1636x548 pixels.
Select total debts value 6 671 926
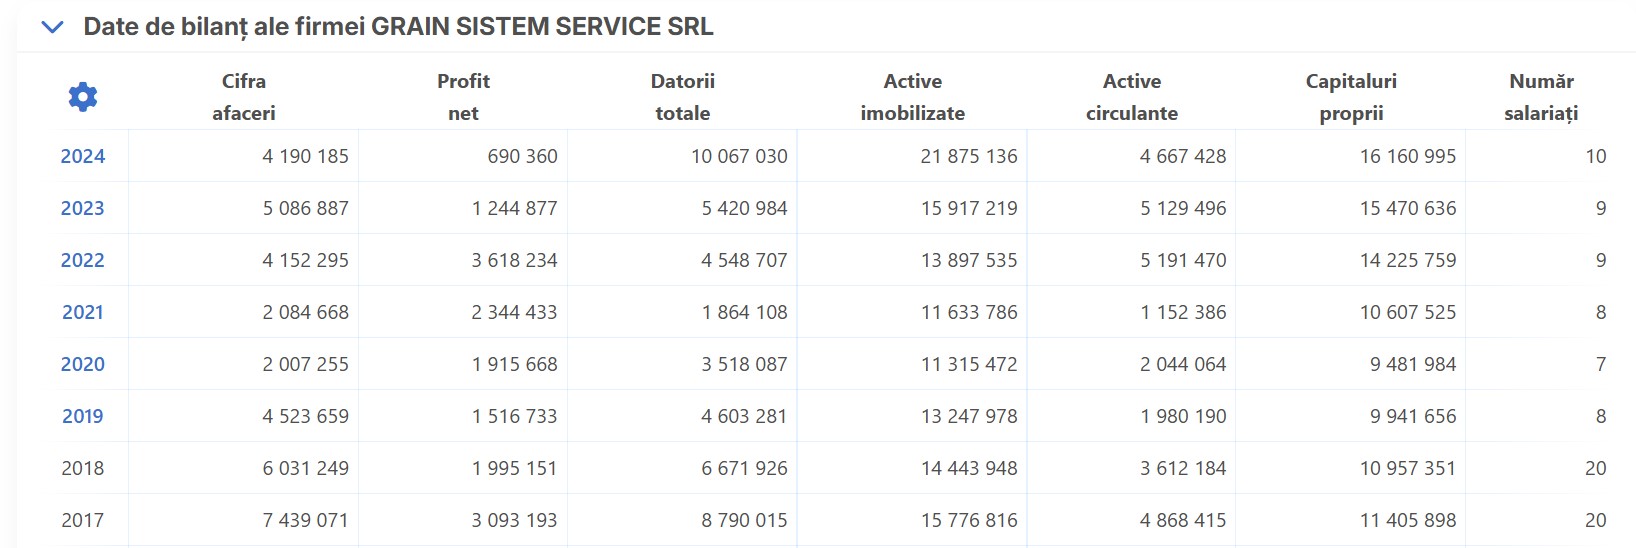click(x=745, y=468)
